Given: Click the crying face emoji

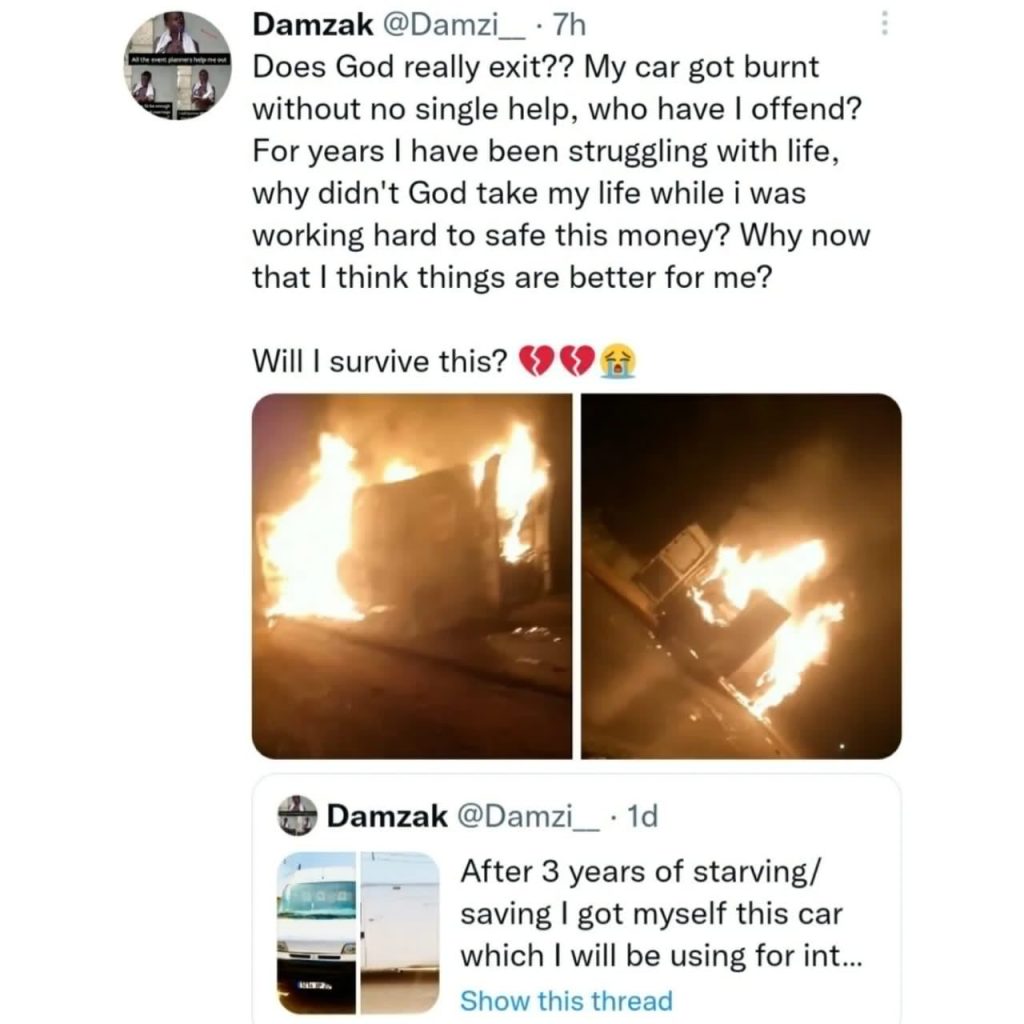Looking at the screenshot, I should pos(618,361).
